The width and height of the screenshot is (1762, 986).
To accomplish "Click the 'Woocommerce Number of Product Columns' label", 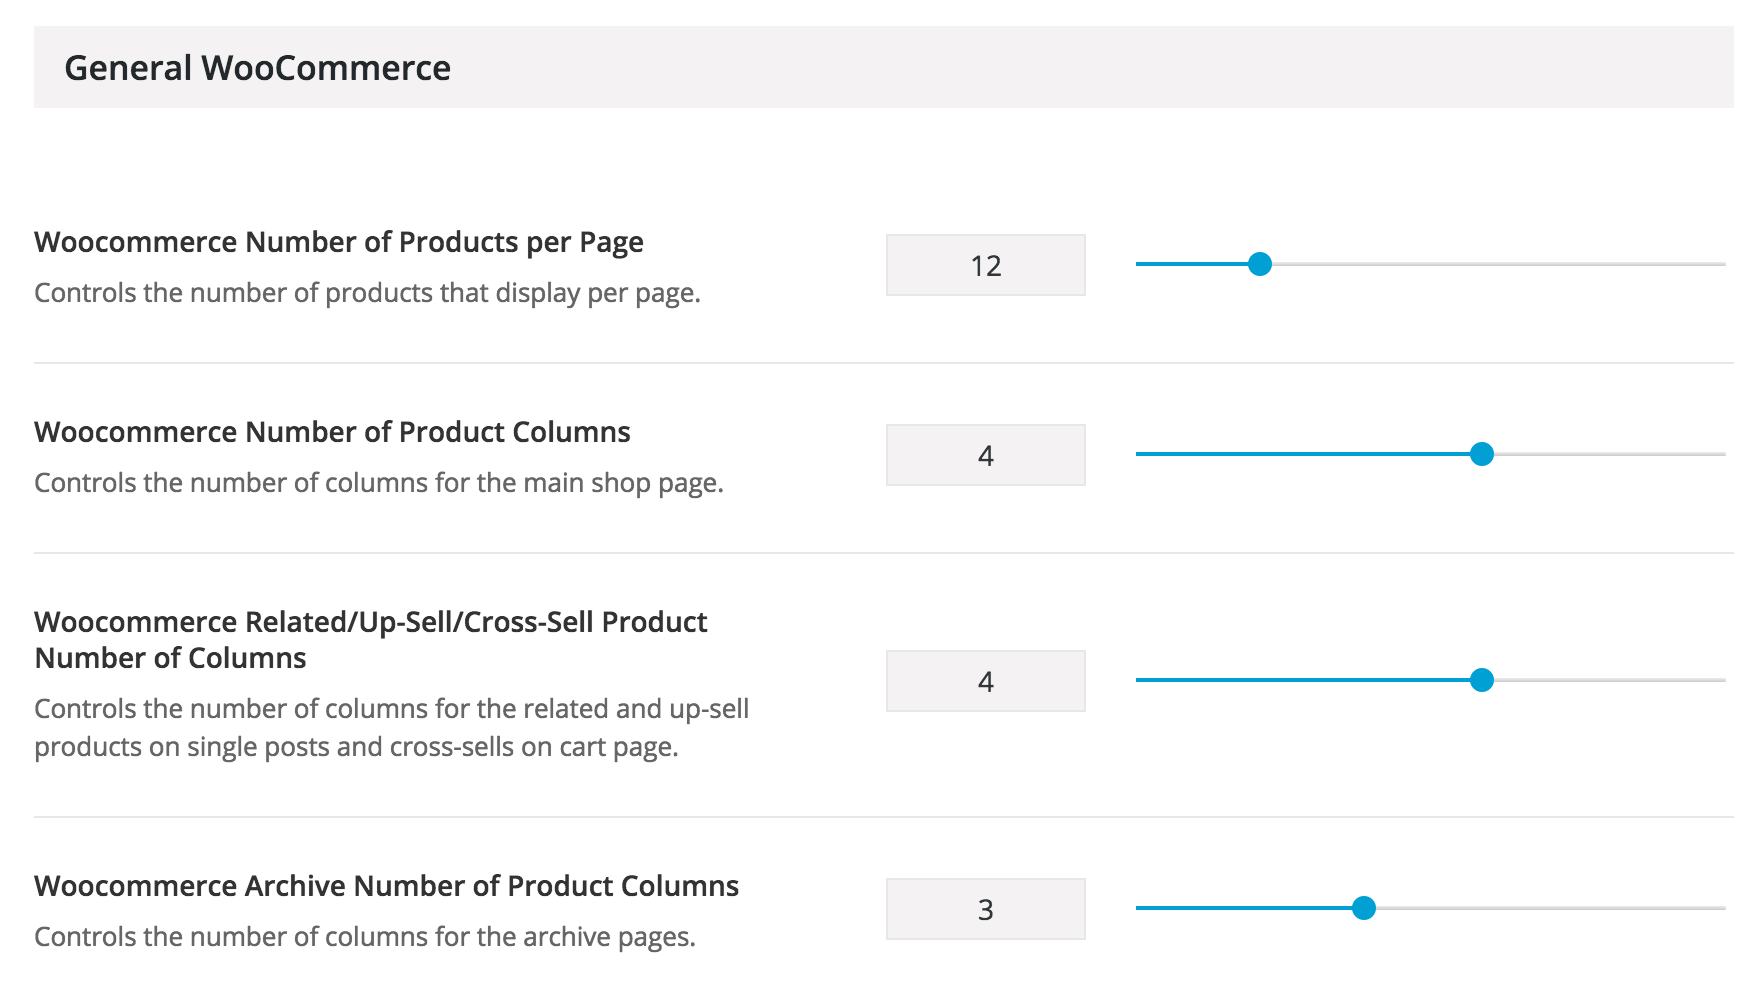I will 332,432.
